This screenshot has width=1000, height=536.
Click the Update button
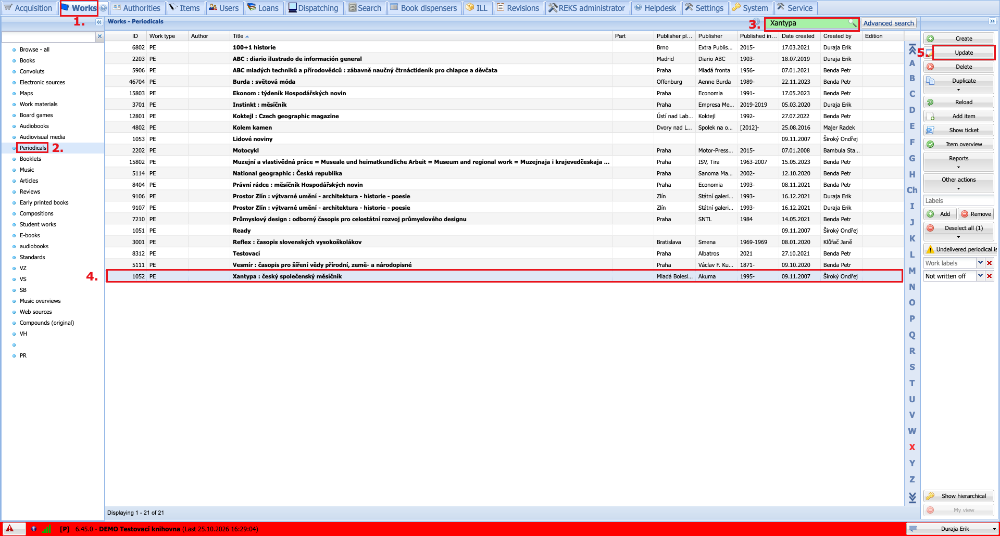(963, 52)
